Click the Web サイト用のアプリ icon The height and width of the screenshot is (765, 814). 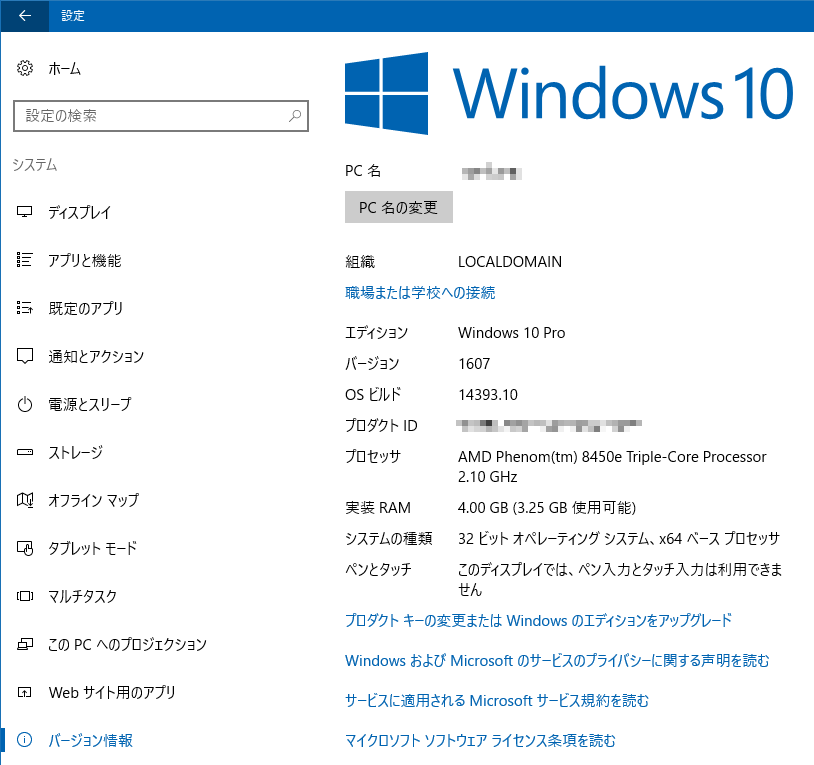click(24, 692)
